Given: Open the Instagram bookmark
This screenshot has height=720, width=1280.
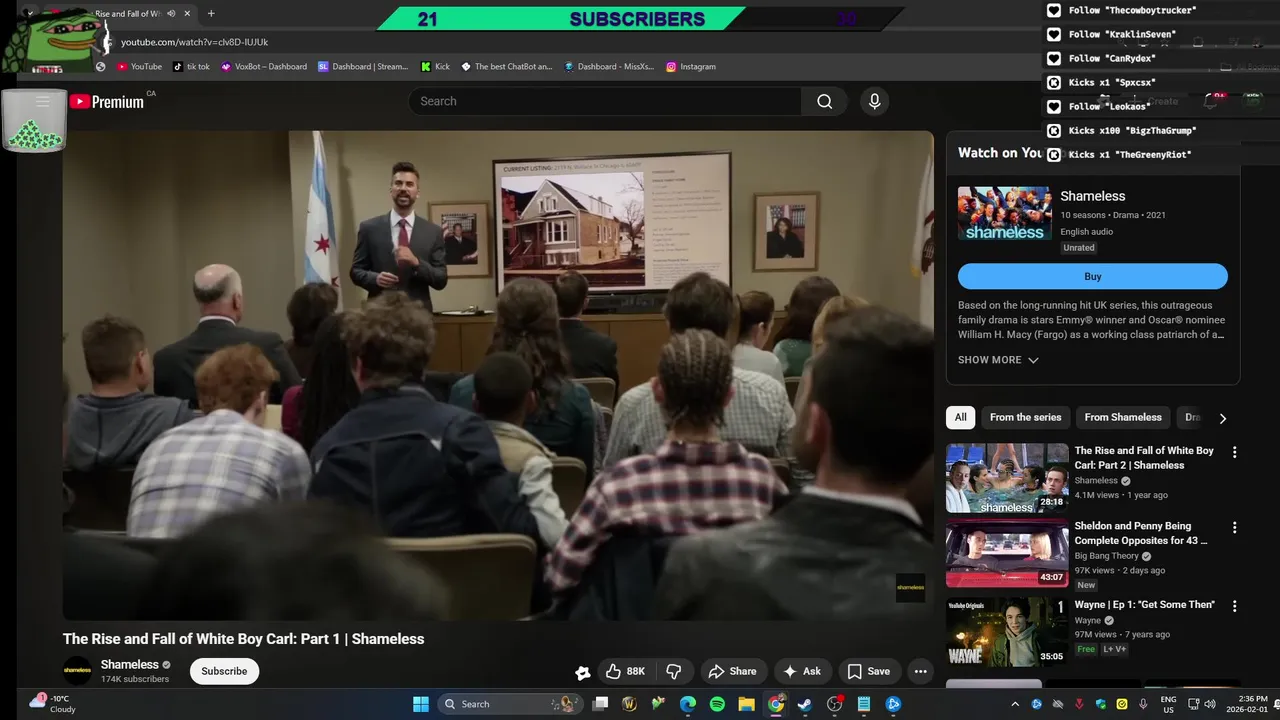Looking at the screenshot, I should [x=691, y=67].
